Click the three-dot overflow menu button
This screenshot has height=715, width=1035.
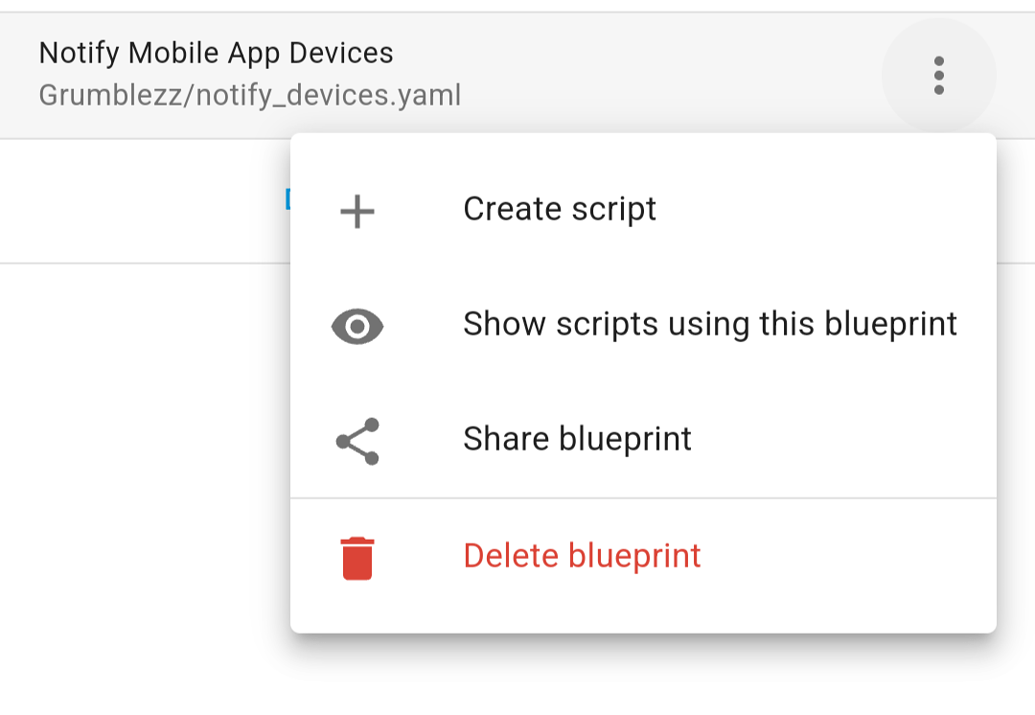938,76
